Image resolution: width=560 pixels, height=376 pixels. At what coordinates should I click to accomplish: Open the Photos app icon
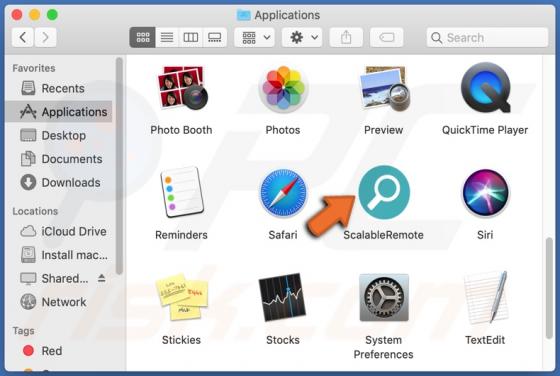tap(283, 89)
